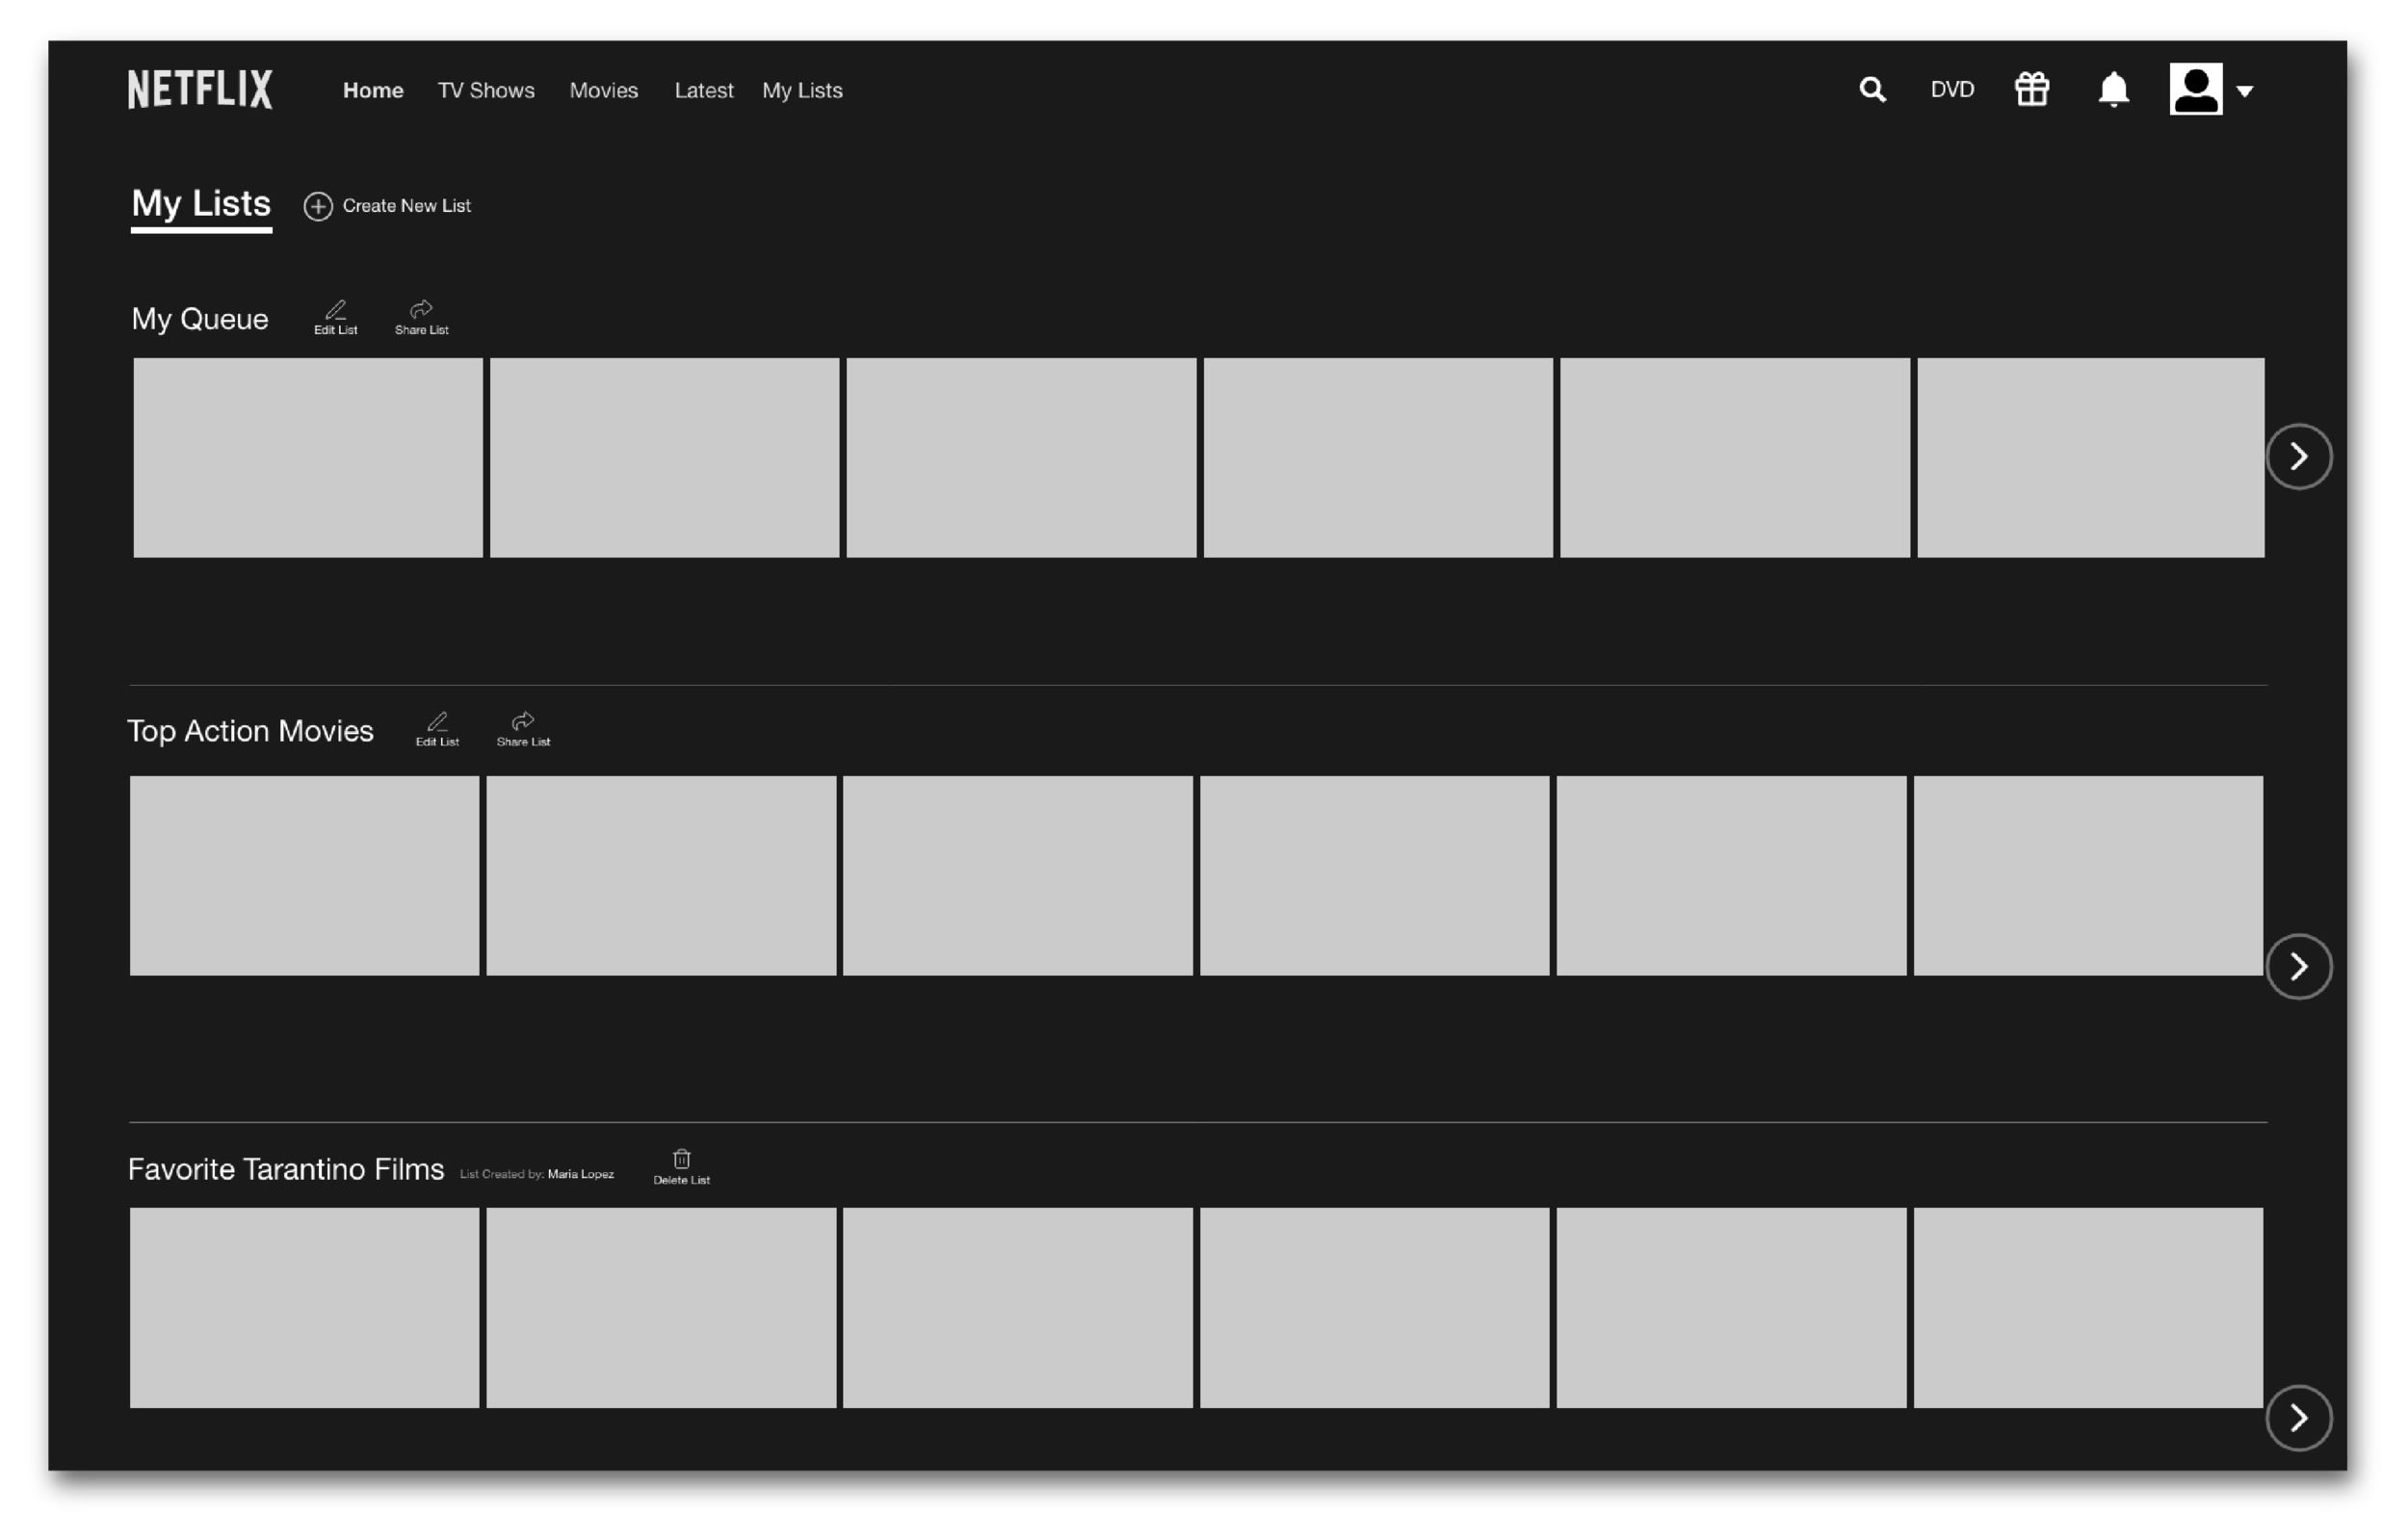This screenshot has height=1539, width=2408.
Task: Click the Maria Lopez creator name
Action: 580,1173
